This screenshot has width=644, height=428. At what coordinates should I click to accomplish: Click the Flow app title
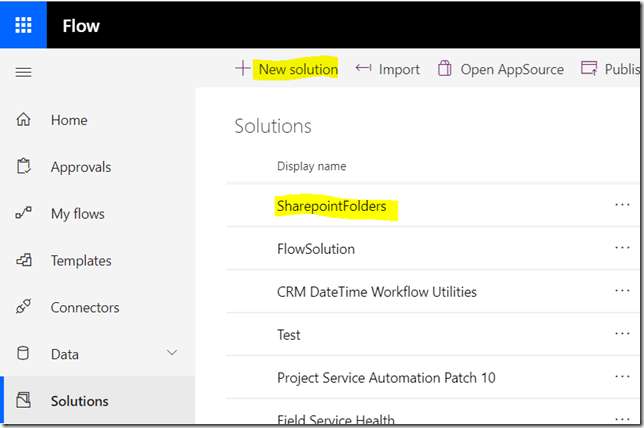(x=81, y=26)
